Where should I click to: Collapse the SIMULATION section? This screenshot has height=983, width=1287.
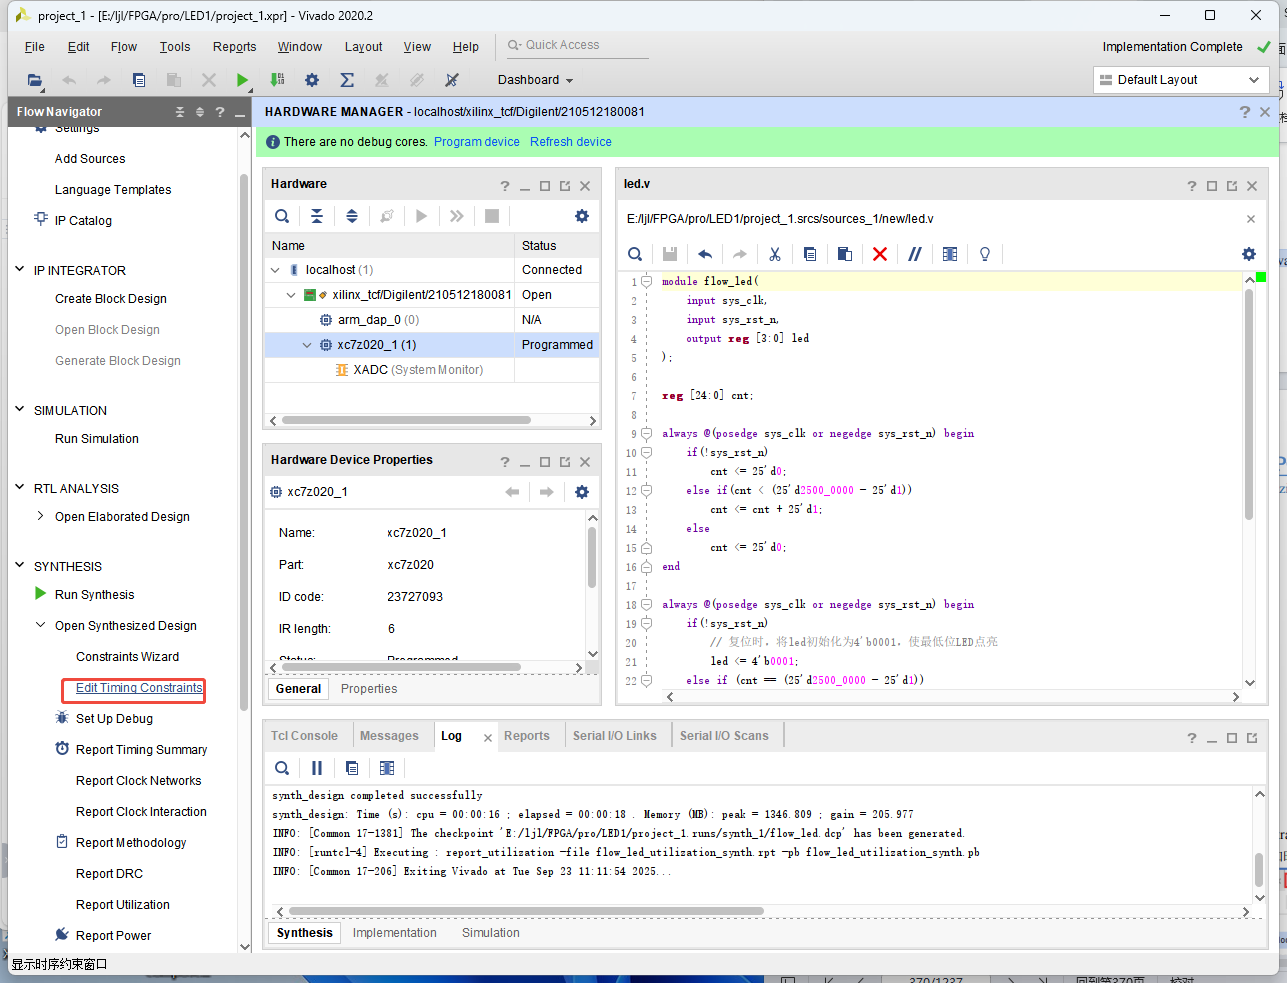20,410
